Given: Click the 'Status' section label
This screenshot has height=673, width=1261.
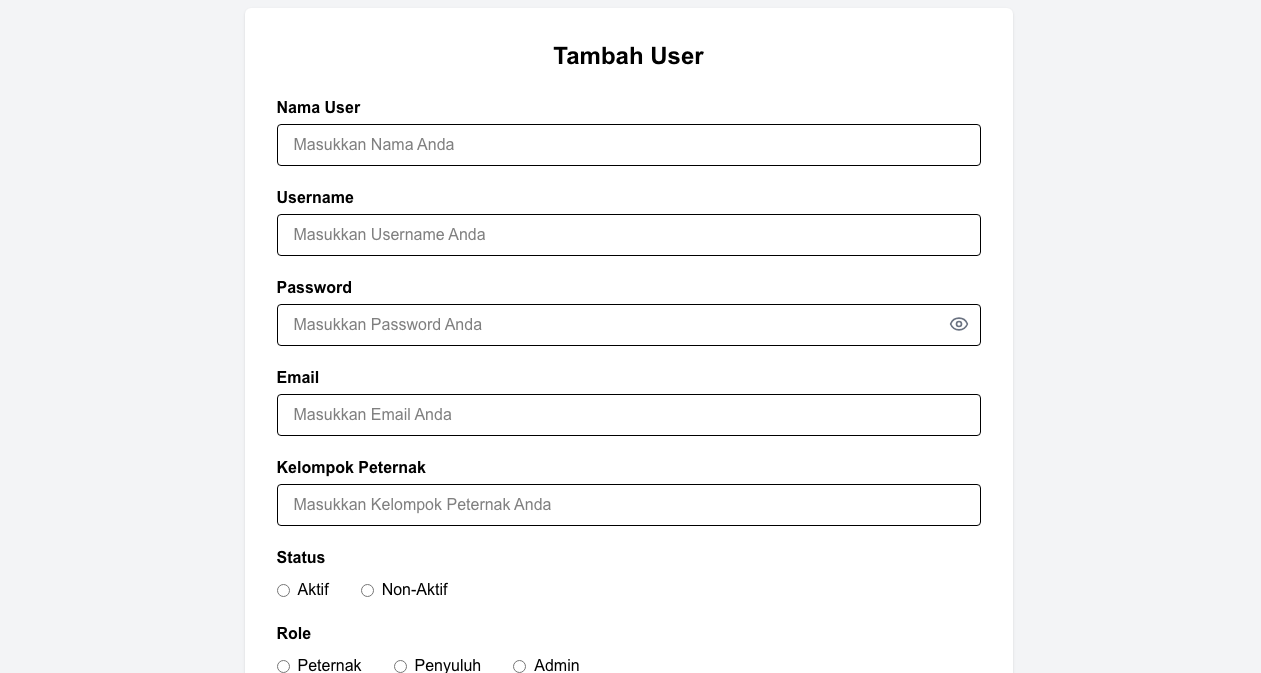Looking at the screenshot, I should 301,558.
